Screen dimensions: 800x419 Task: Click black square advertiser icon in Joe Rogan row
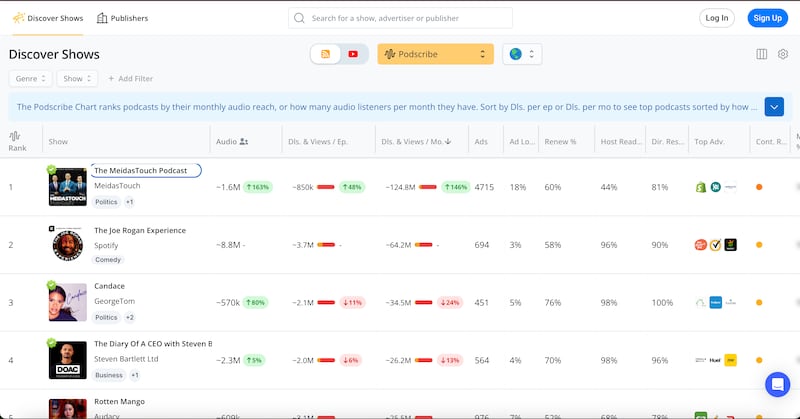[731, 245]
